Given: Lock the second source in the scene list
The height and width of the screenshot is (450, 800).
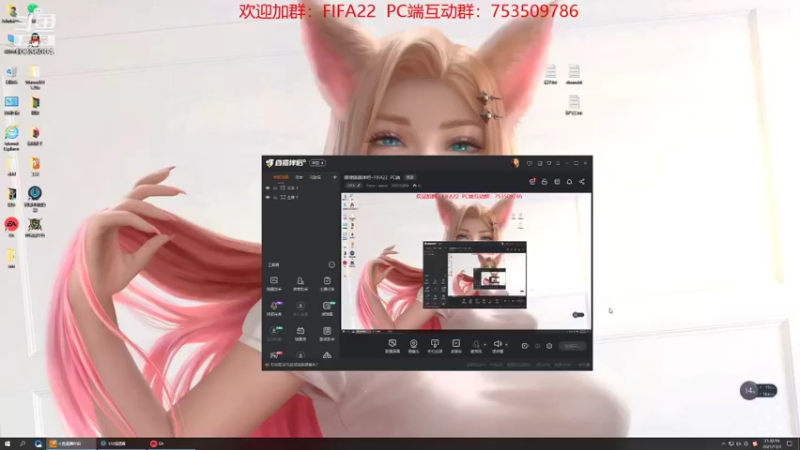Looking at the screenshot, I should [275, 197].
